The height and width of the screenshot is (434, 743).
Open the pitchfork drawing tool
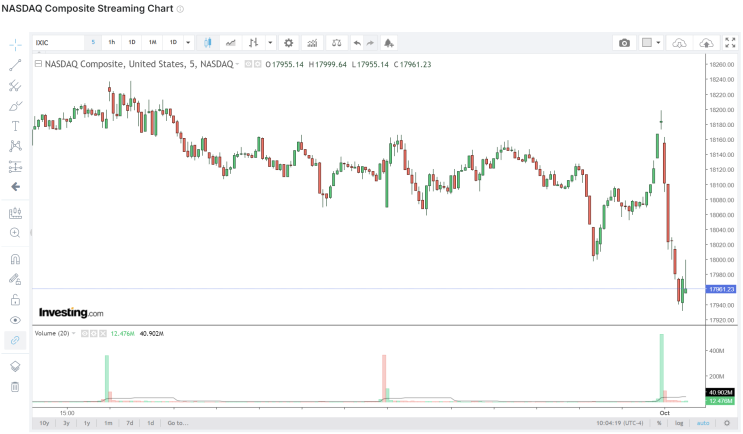15,86
